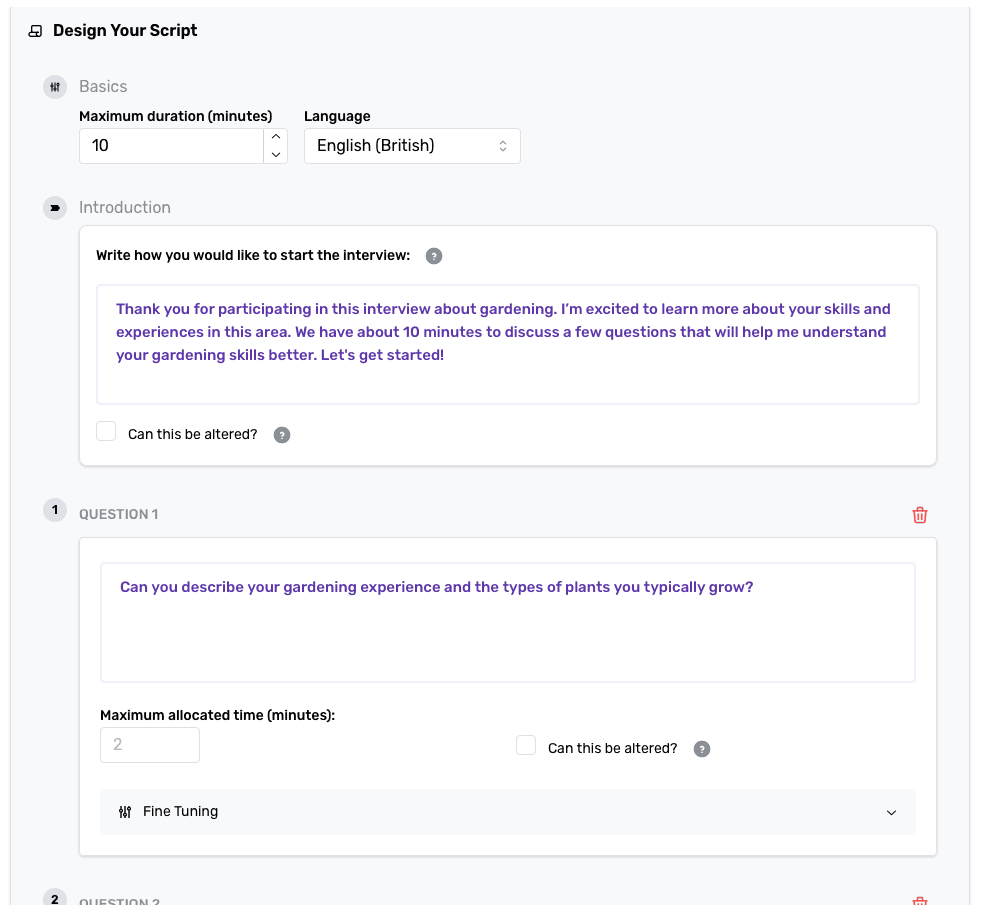Image resolution: width=1002 pixels, height=905 pixels.
Task: Click the maximum allocated time input field
Action: click(x=149, y=745)
